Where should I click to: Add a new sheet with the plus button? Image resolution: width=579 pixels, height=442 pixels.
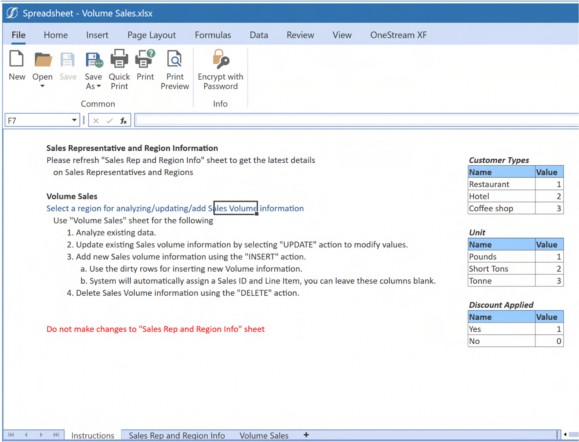coord(306,435)
